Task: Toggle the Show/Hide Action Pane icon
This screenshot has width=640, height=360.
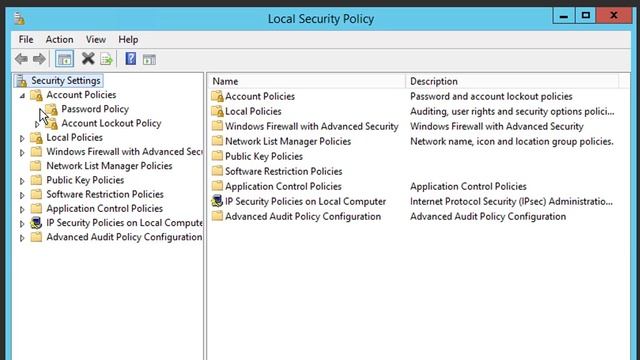Action: 149,60
